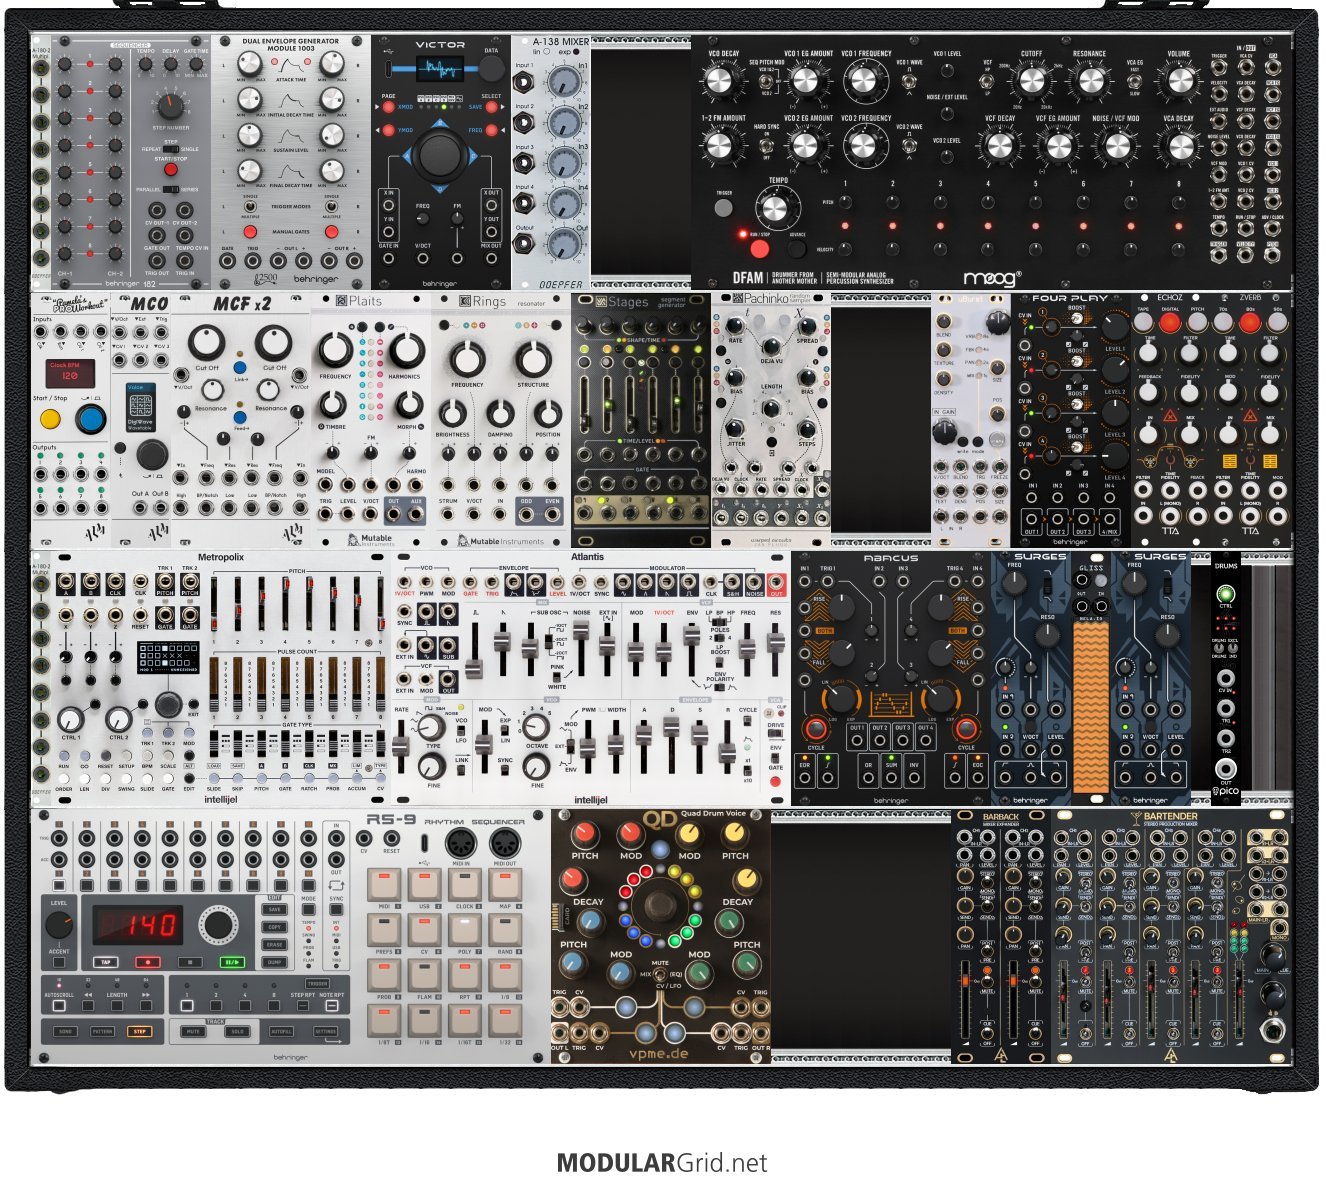Click the DFAM Cutoff knob
The width and height of the screenshot is (1326, 1184).
click(x=1031, y=80)
